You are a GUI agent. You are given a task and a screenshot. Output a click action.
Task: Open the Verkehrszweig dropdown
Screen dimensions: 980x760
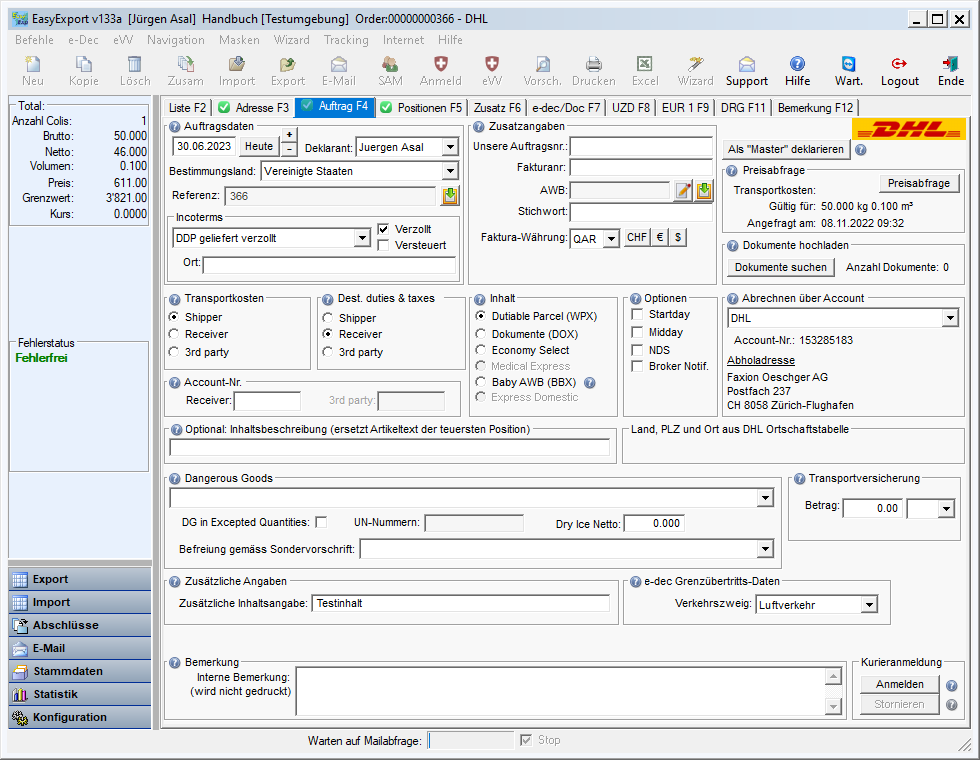869,605
